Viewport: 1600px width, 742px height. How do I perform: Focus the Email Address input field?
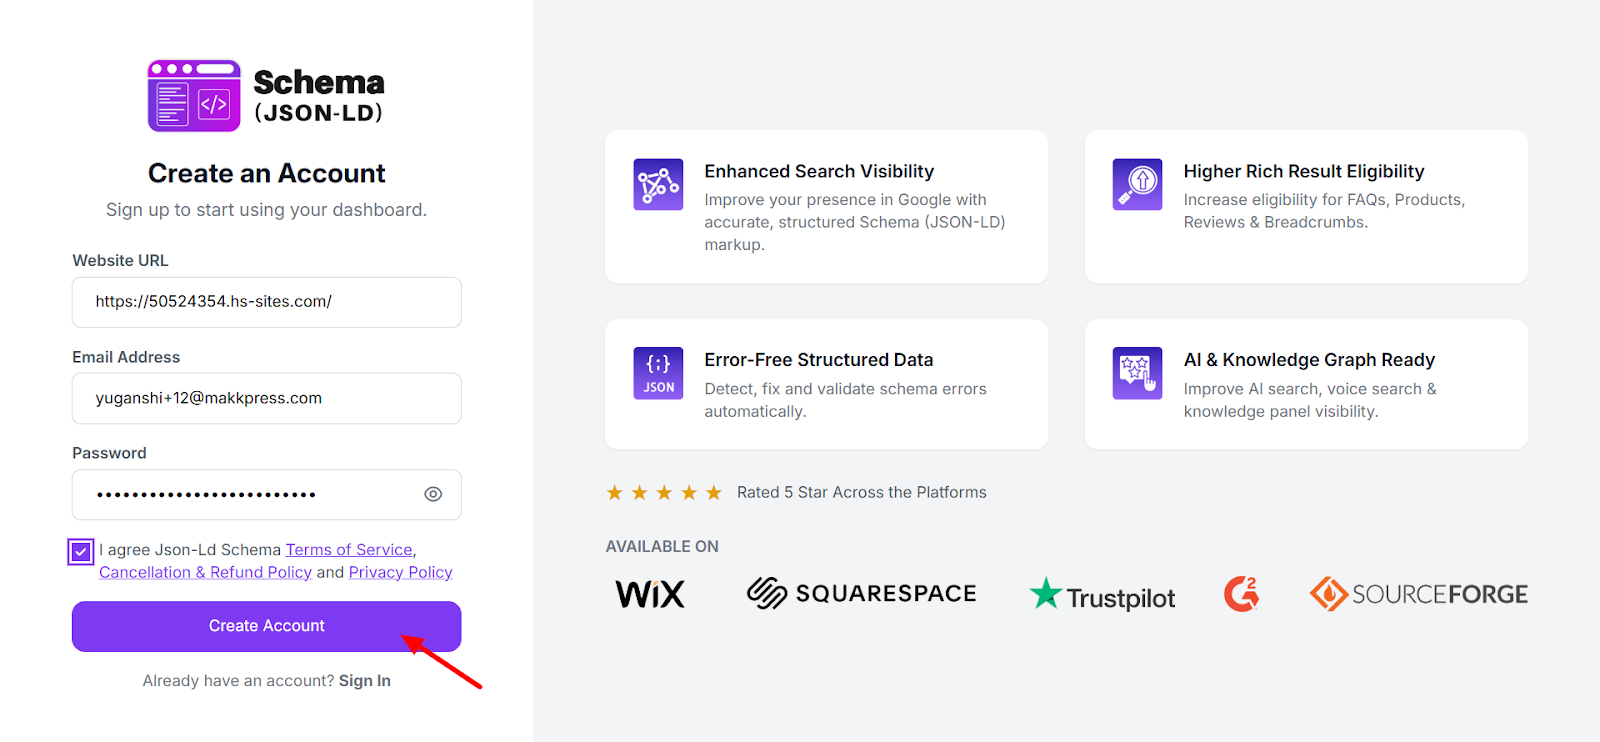click(266, 398)
